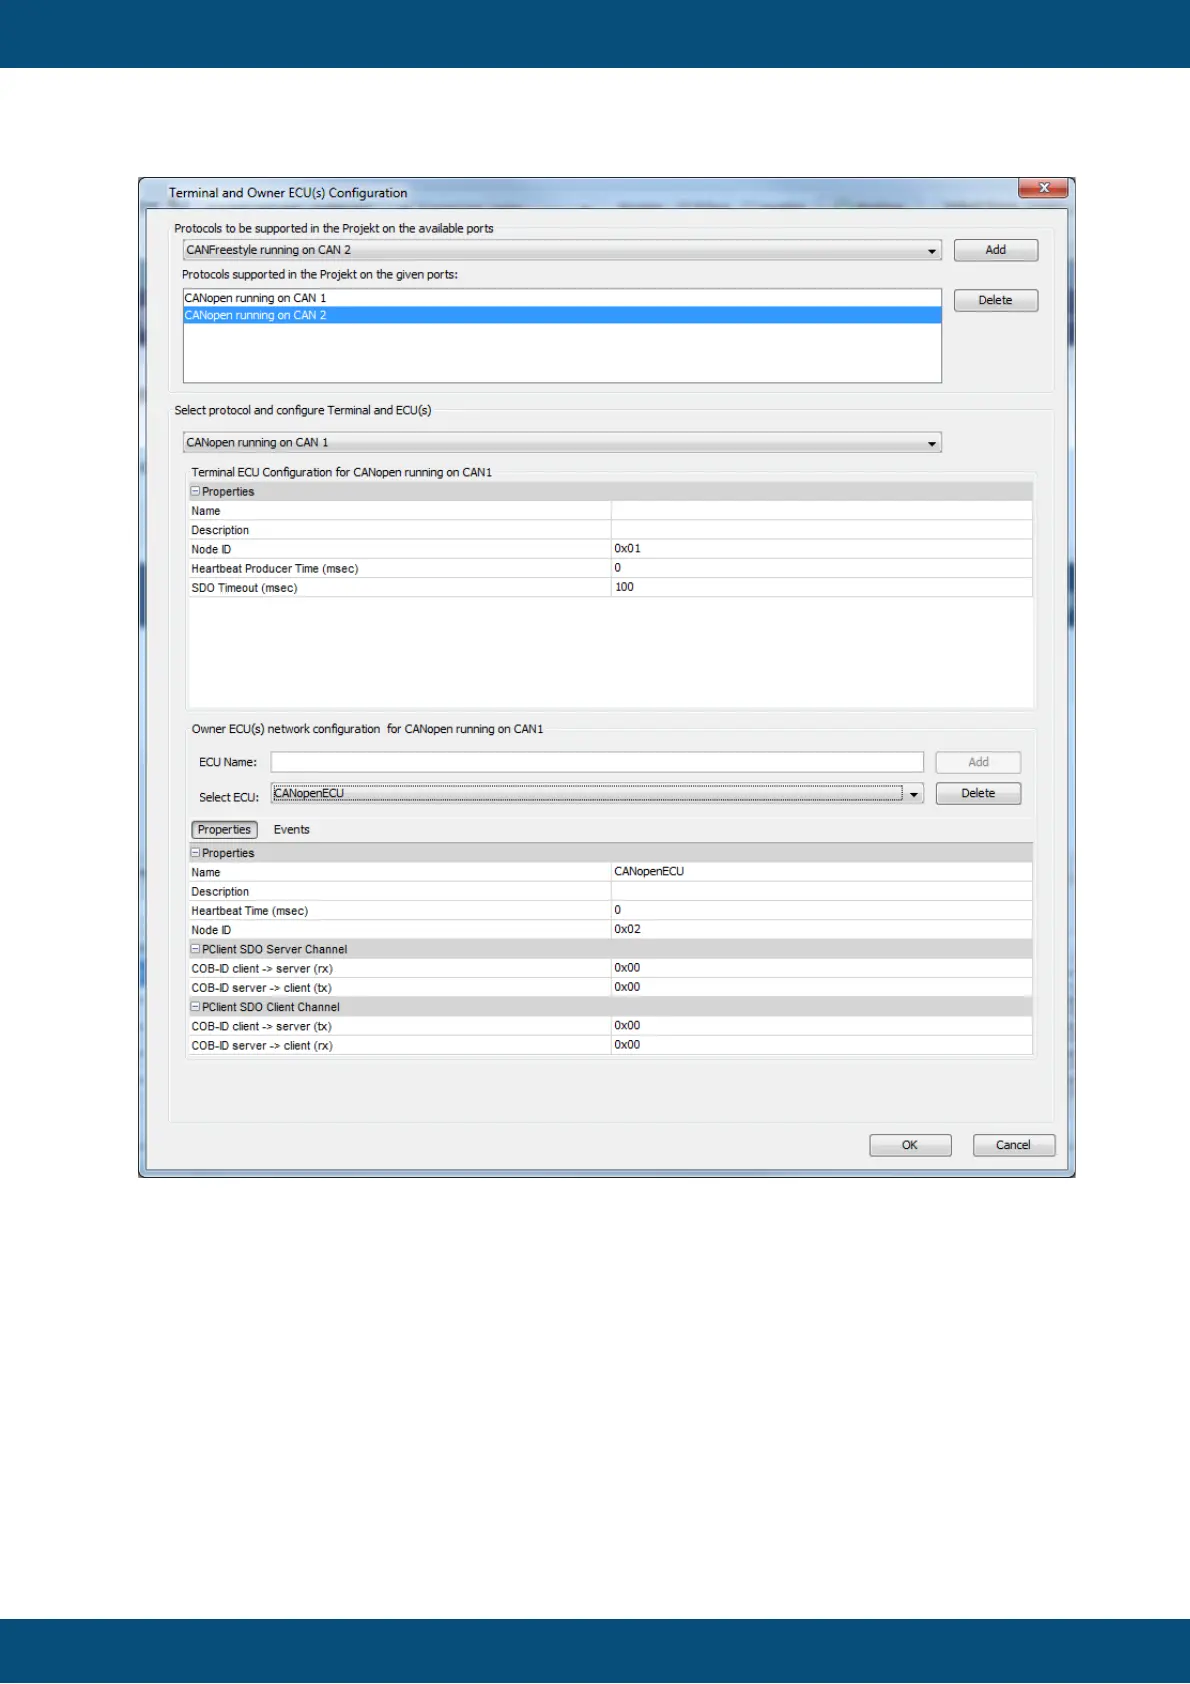1190x1684 pixels.
Task: Click the ECU Name input field
Action: click(597, 762)
